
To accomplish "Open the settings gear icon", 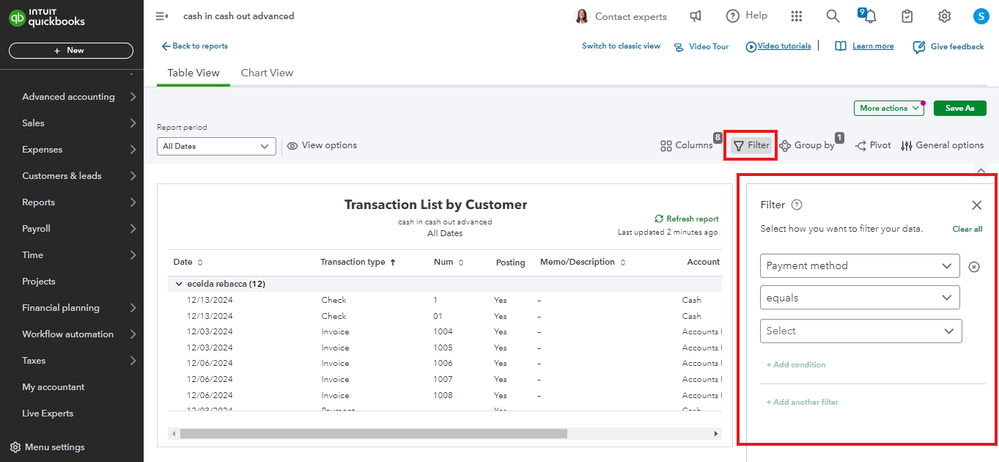I will tap(944, 16).
